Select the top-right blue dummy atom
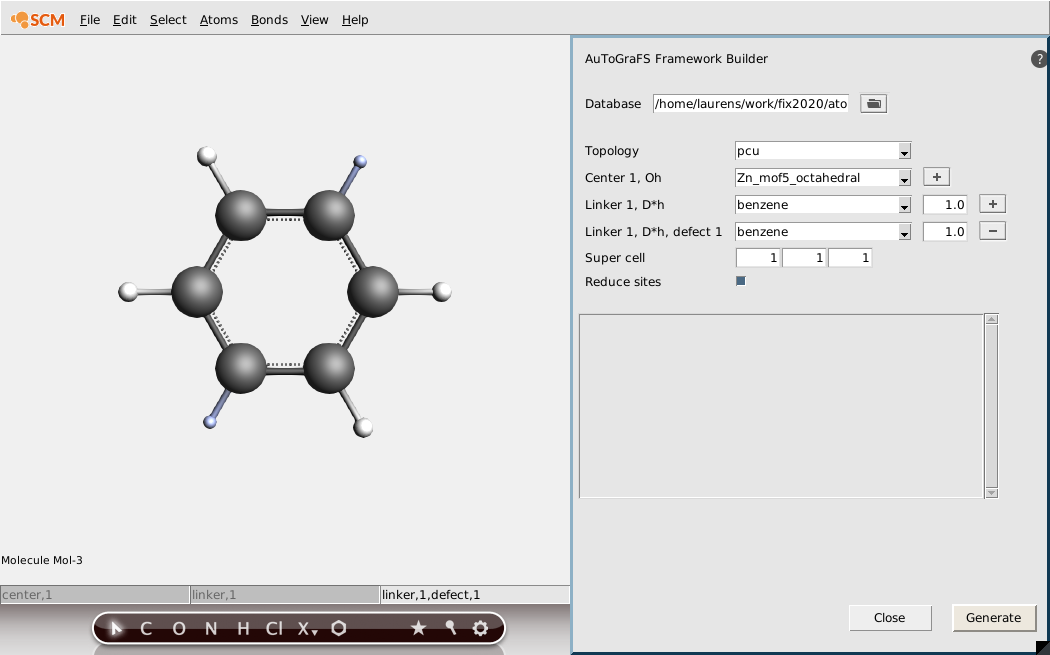This screenshot has width=1050, height=655. (360, 161)
